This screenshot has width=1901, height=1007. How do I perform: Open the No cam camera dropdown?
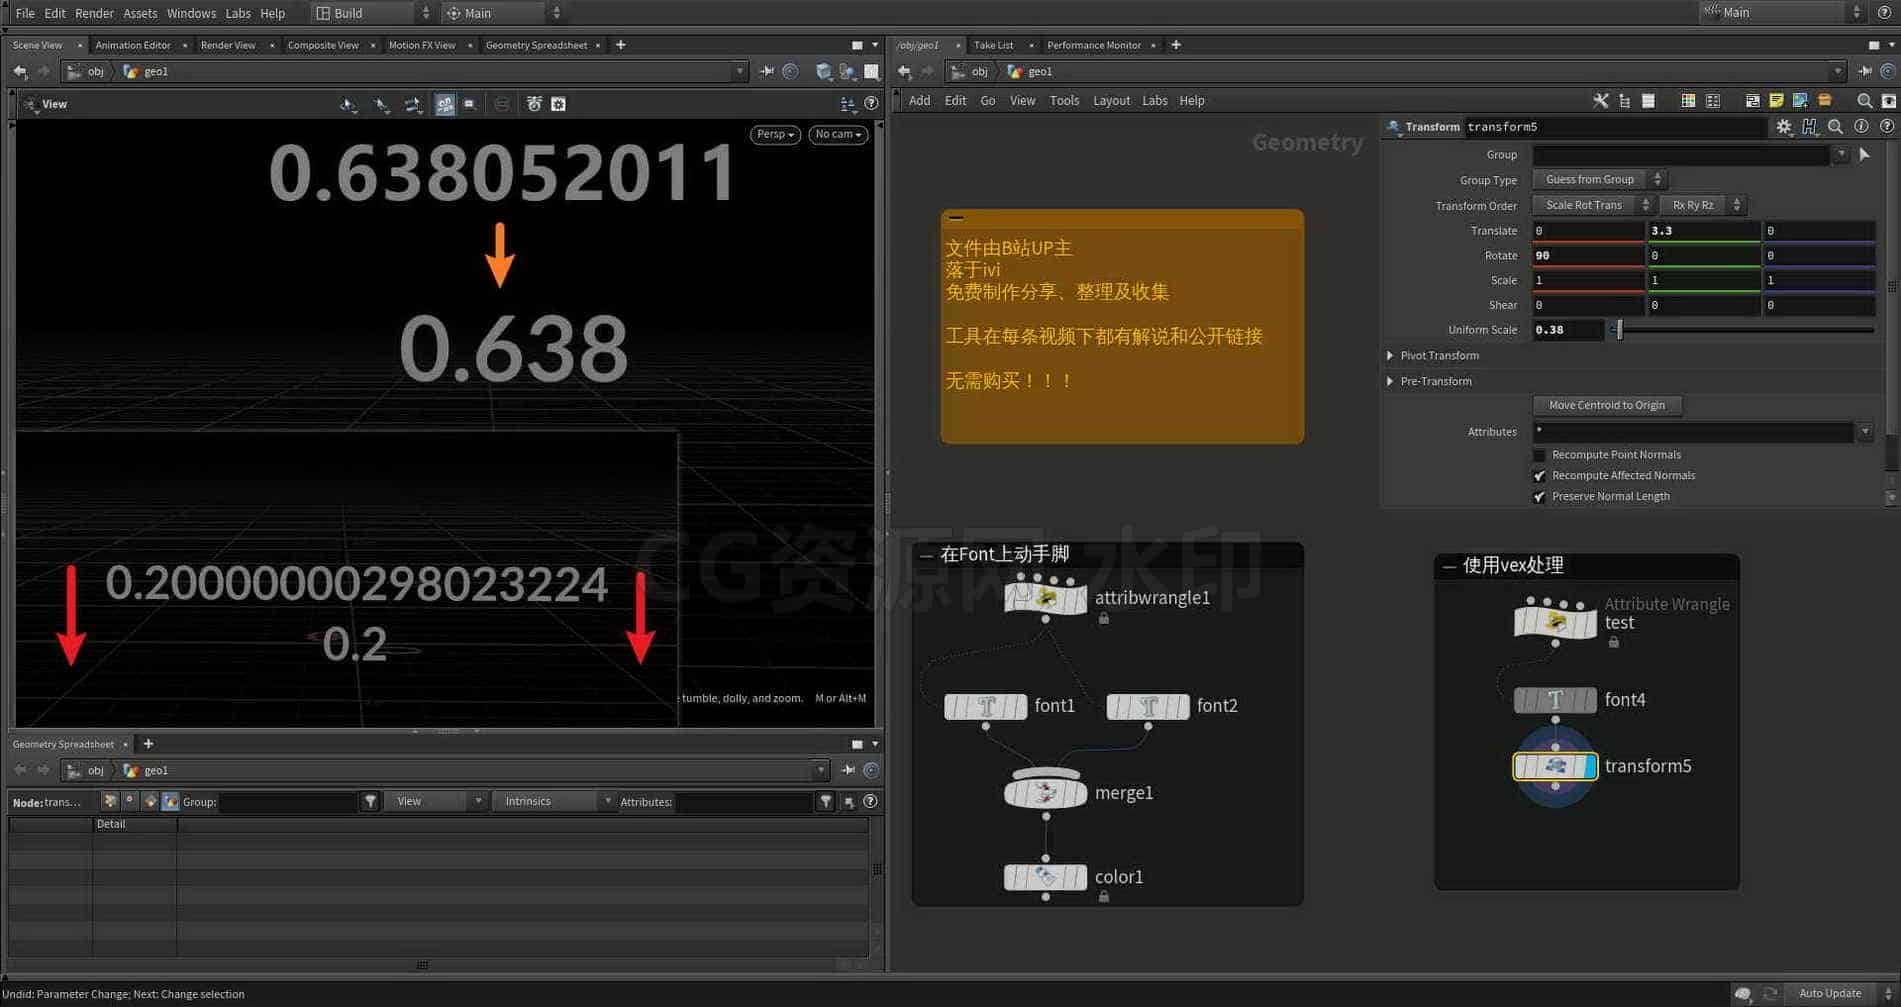(838, 135)
